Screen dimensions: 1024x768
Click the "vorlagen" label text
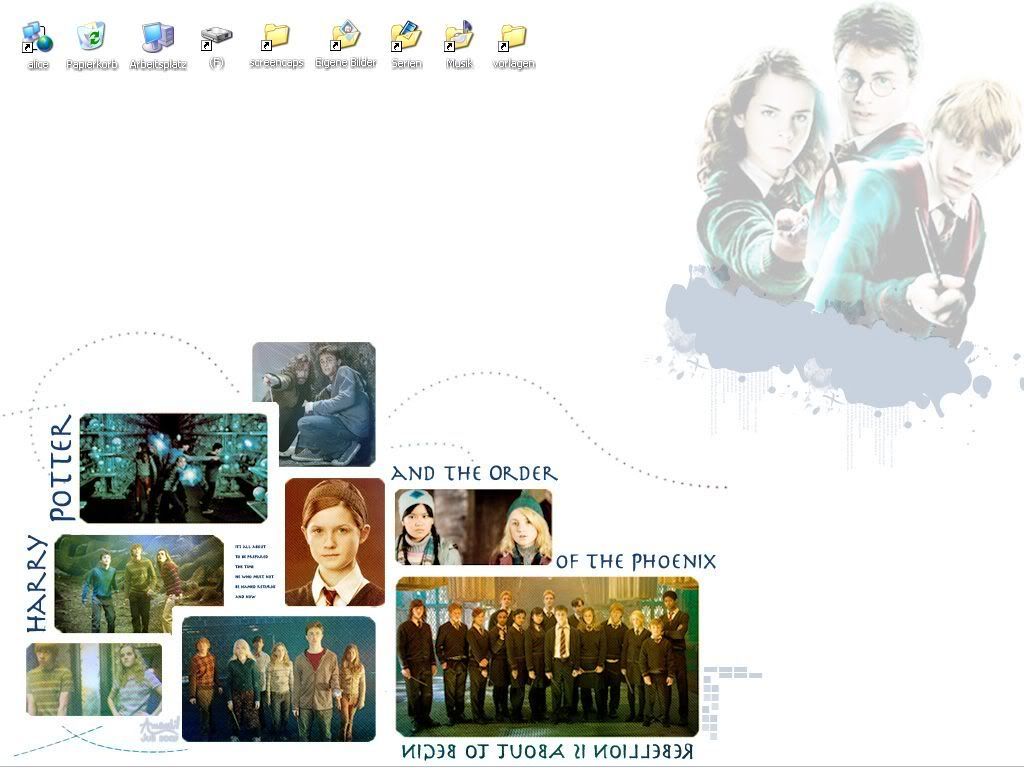[513, 63]
